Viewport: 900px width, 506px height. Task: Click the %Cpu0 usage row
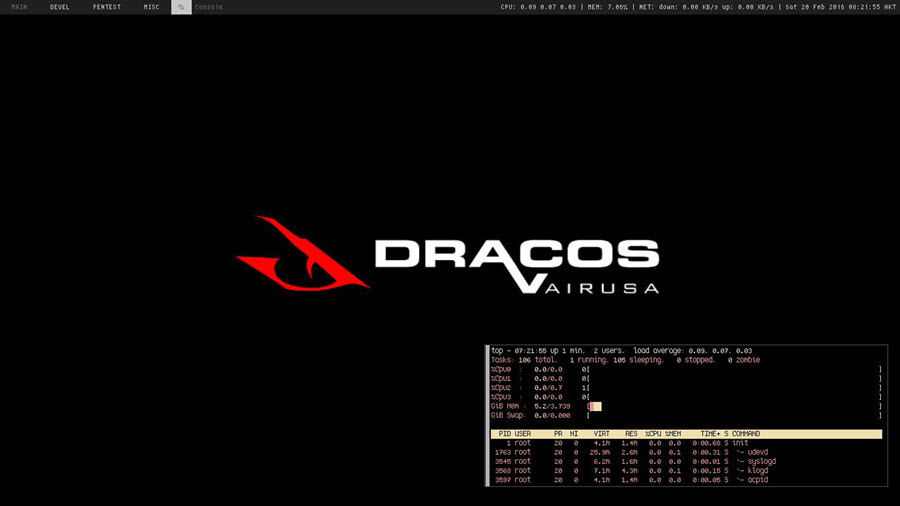point(686,369)
